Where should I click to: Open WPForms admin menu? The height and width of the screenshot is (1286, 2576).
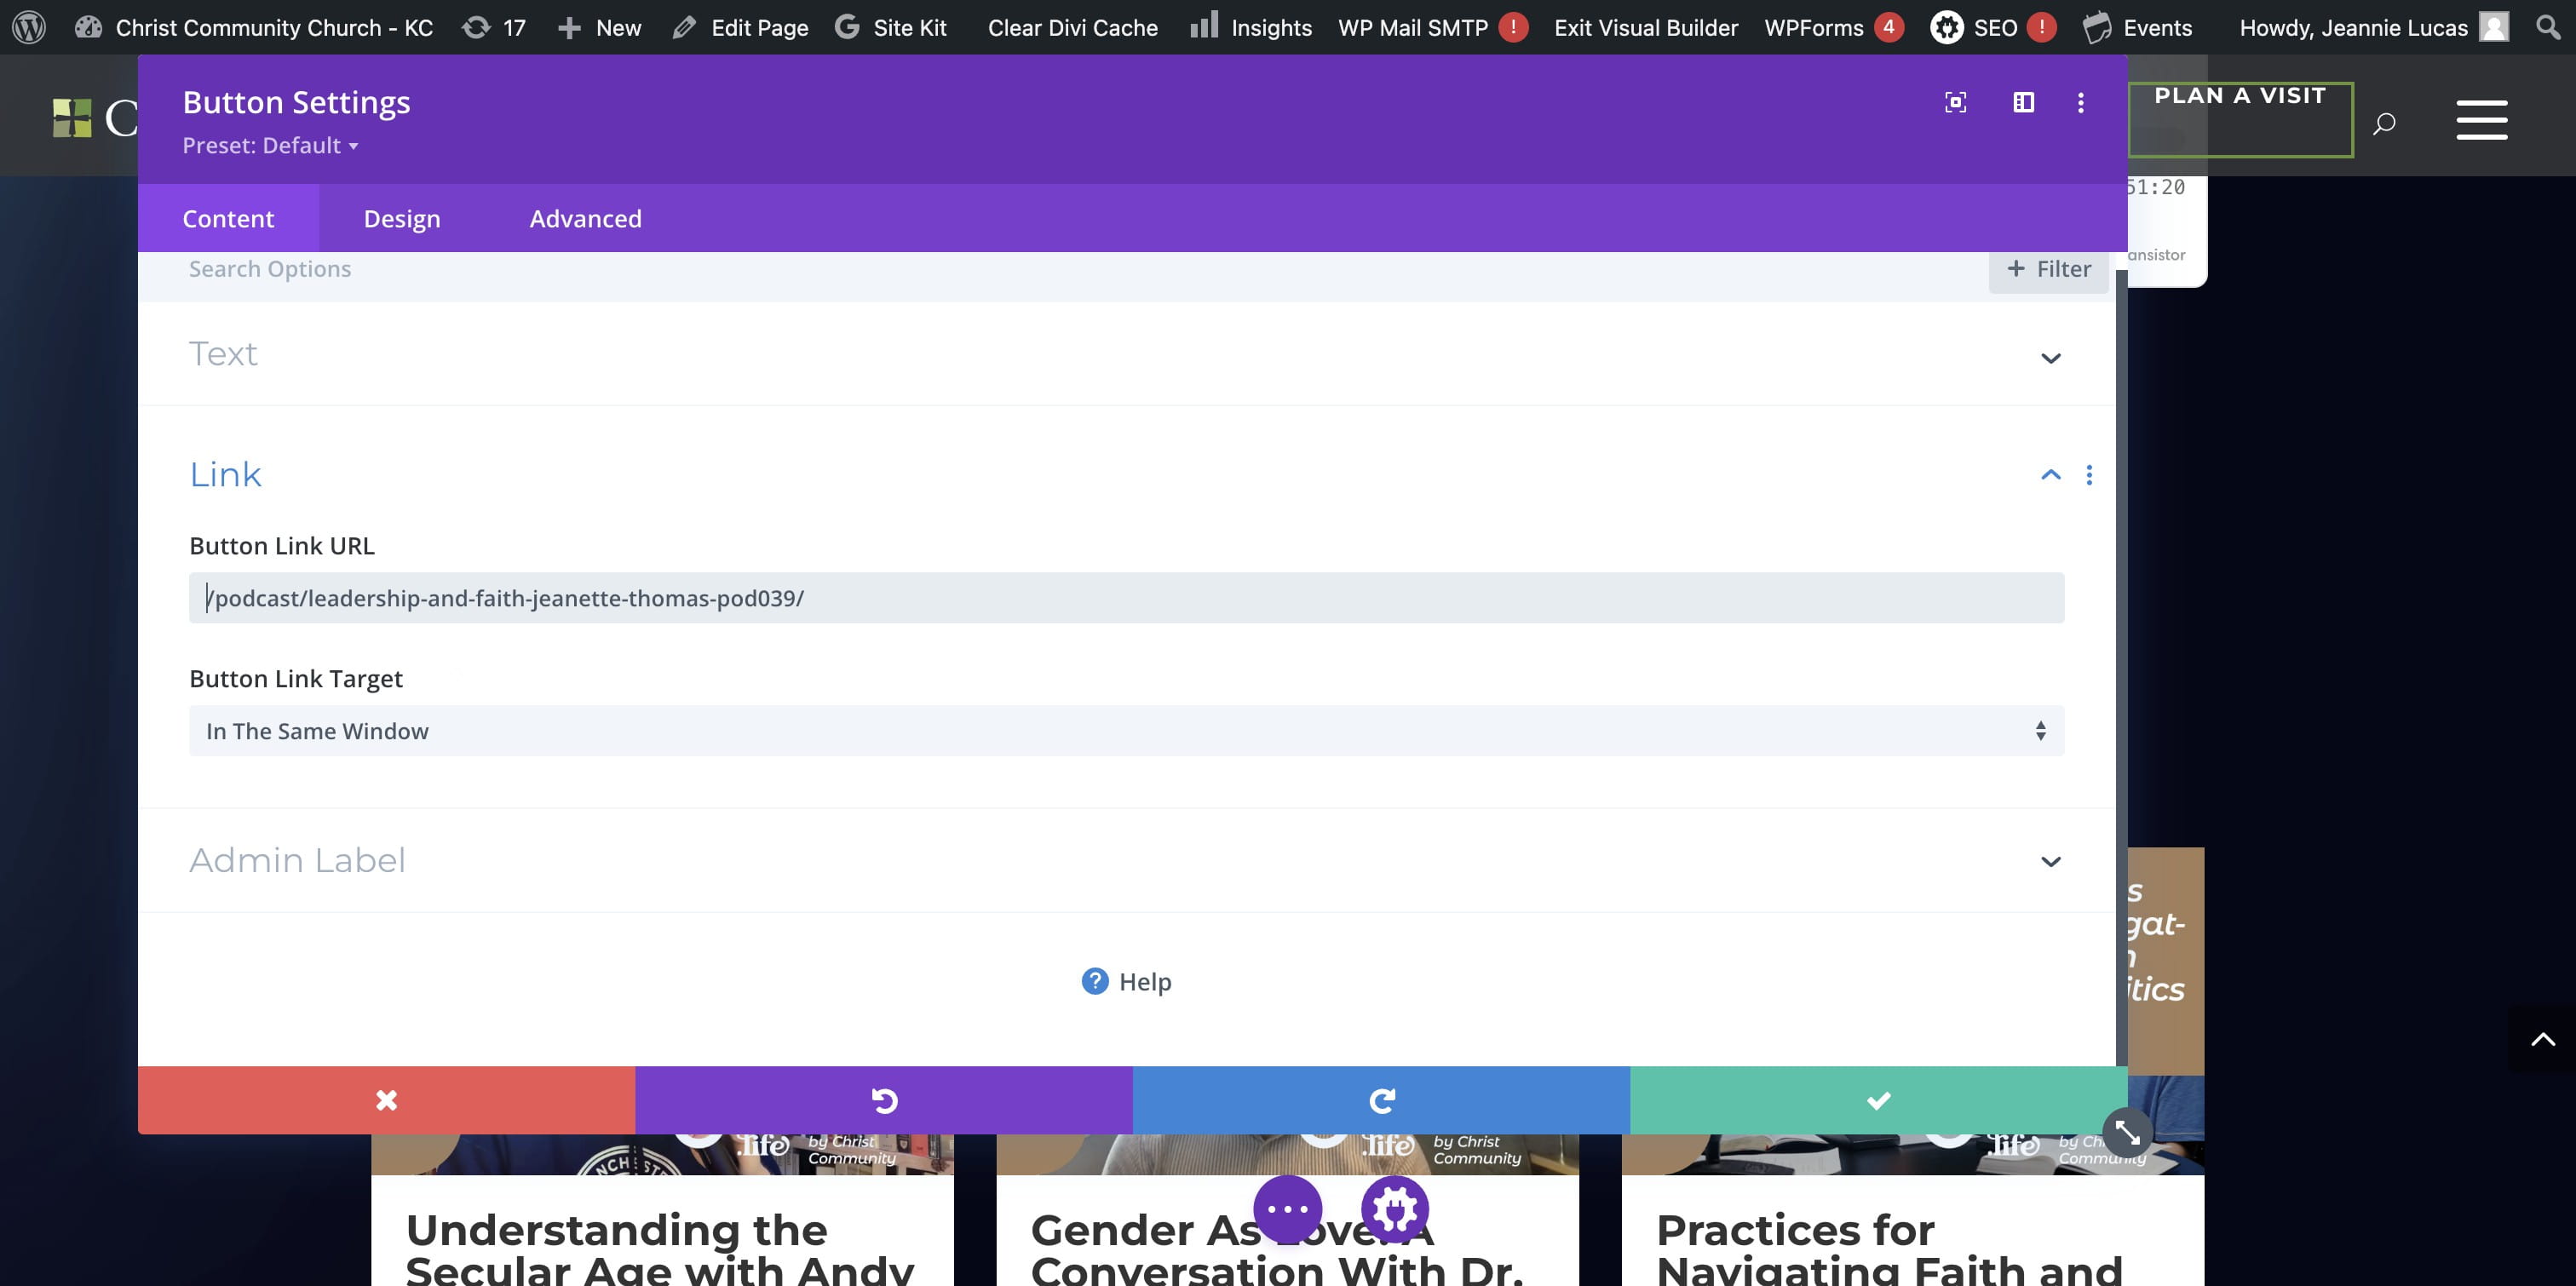click(1813, 27)
